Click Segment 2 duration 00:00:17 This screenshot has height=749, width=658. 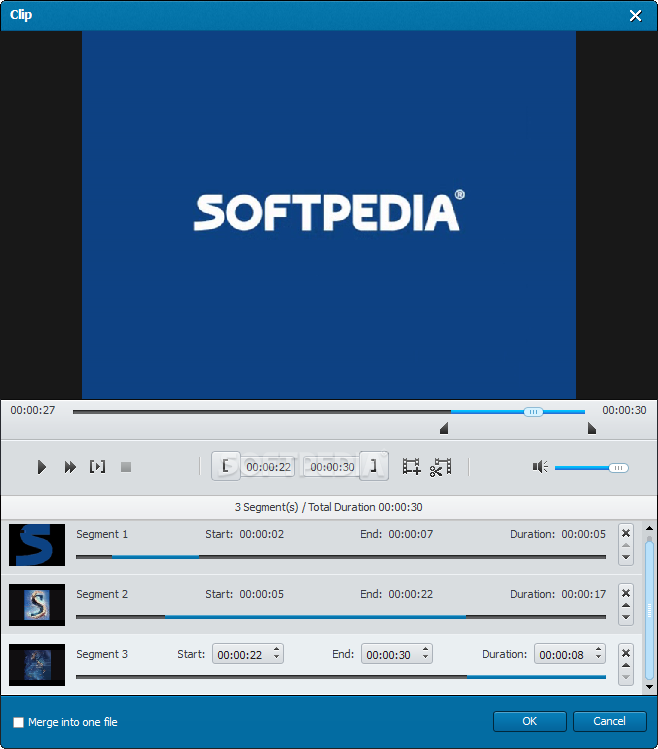(583, 594)
